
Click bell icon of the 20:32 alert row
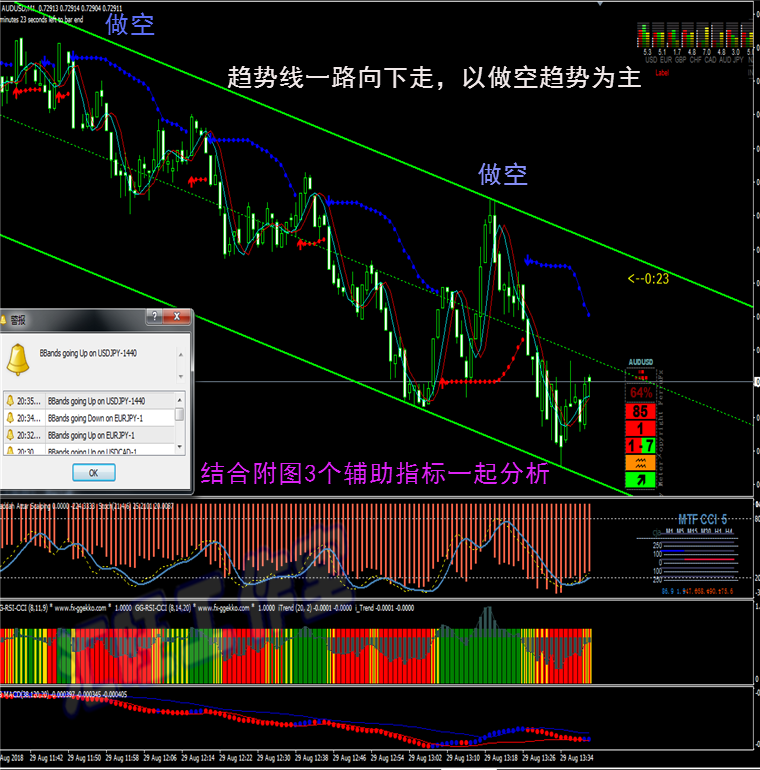(10, 435)
